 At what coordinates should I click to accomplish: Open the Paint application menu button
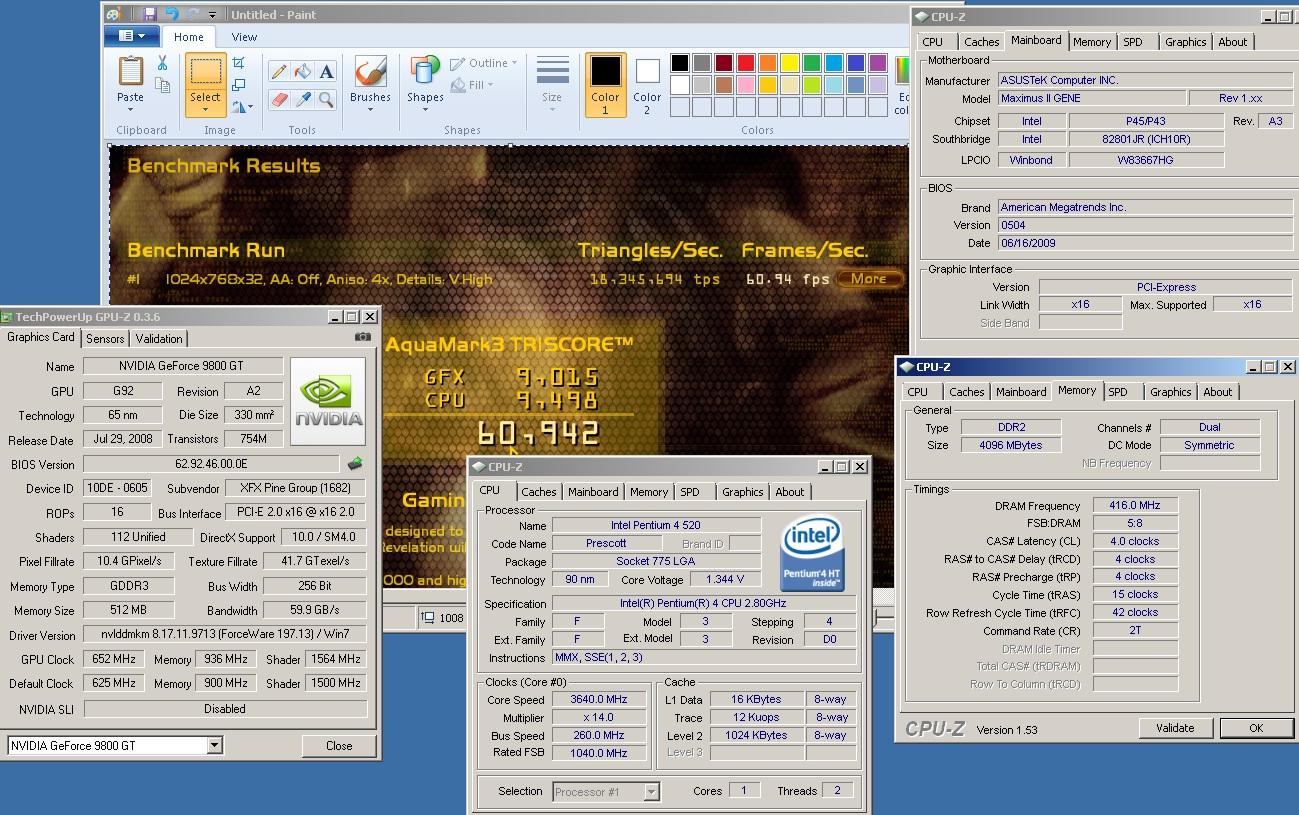click(131, 37)
